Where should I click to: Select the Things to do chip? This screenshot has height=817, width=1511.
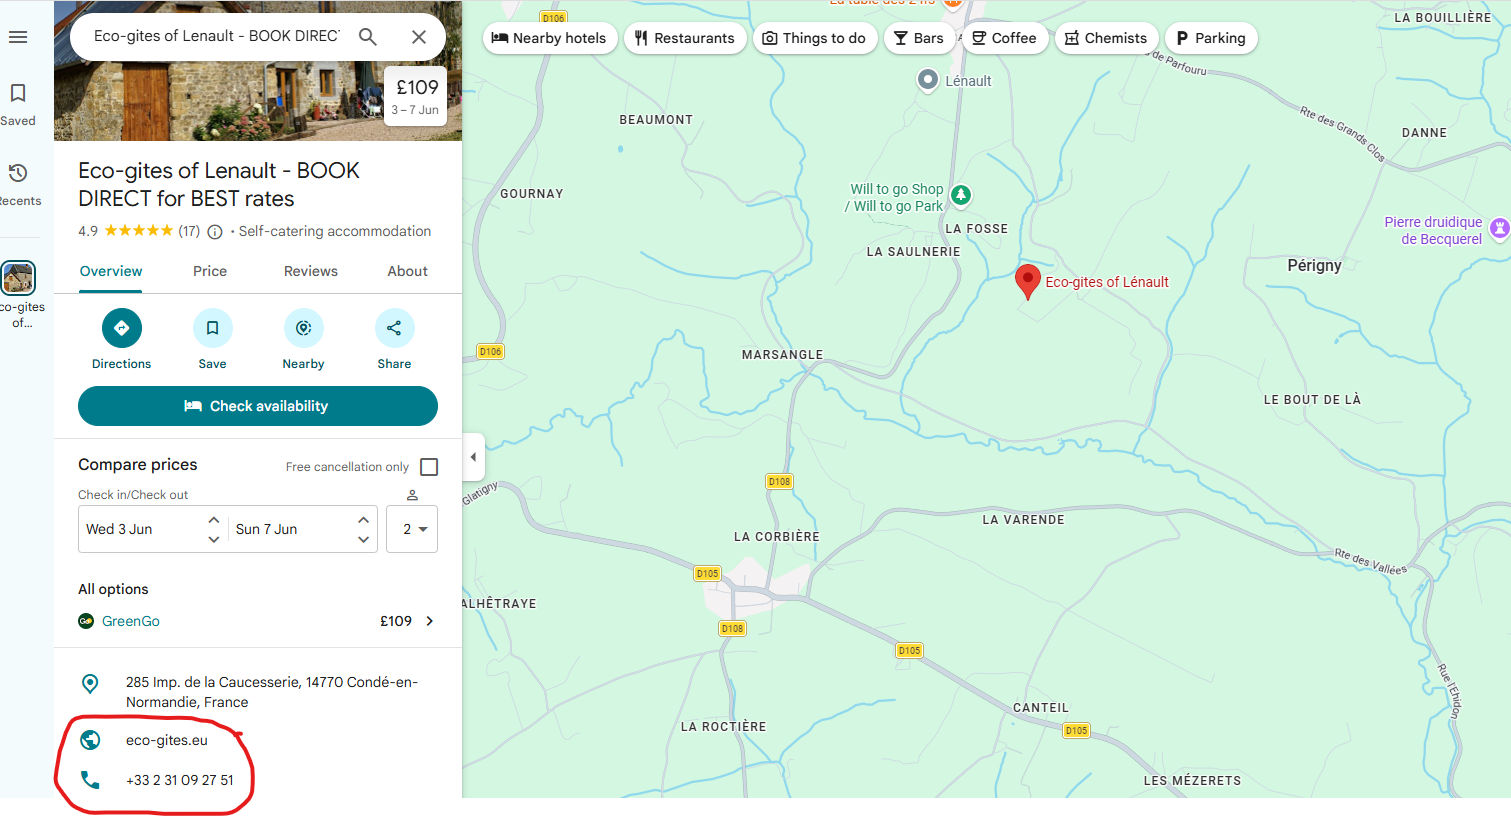tap(815, 38)
